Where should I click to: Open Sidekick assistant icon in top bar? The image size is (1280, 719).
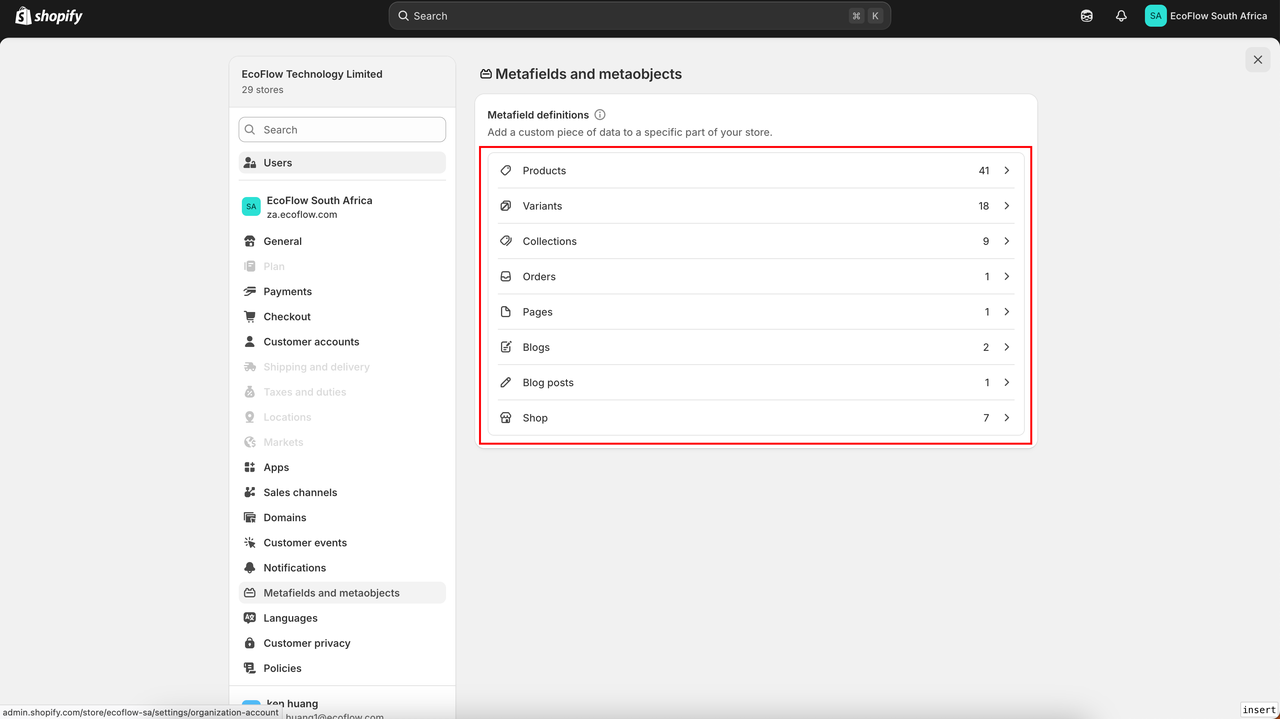pyautogui.click(x=1087, y=16)
